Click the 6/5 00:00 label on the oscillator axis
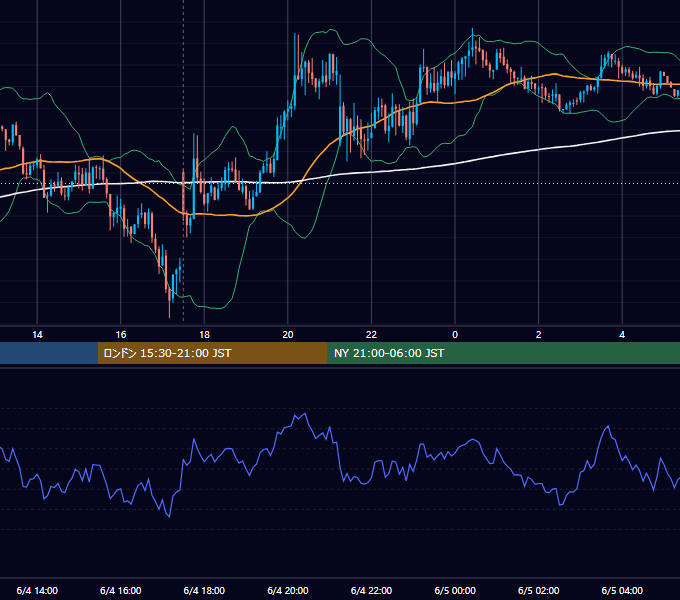The height and width of the screenshot is (600, 680). coord(455,590)
